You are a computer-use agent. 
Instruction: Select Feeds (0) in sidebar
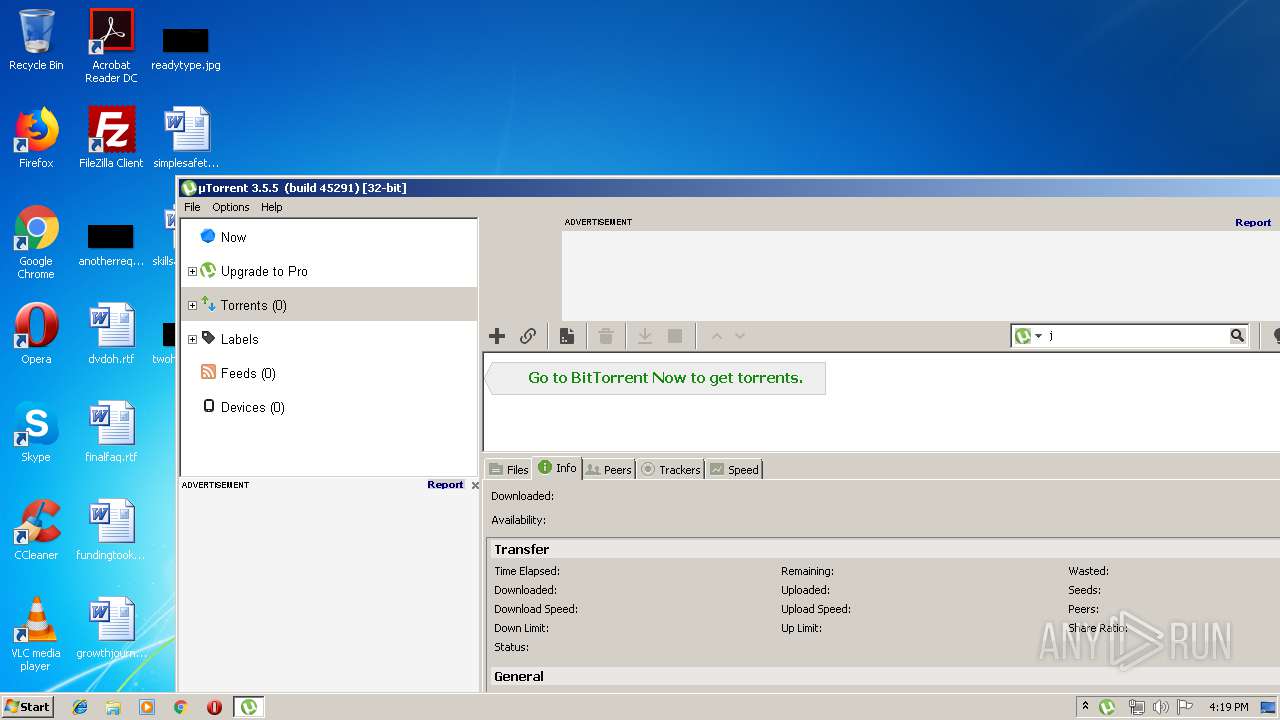248,373
